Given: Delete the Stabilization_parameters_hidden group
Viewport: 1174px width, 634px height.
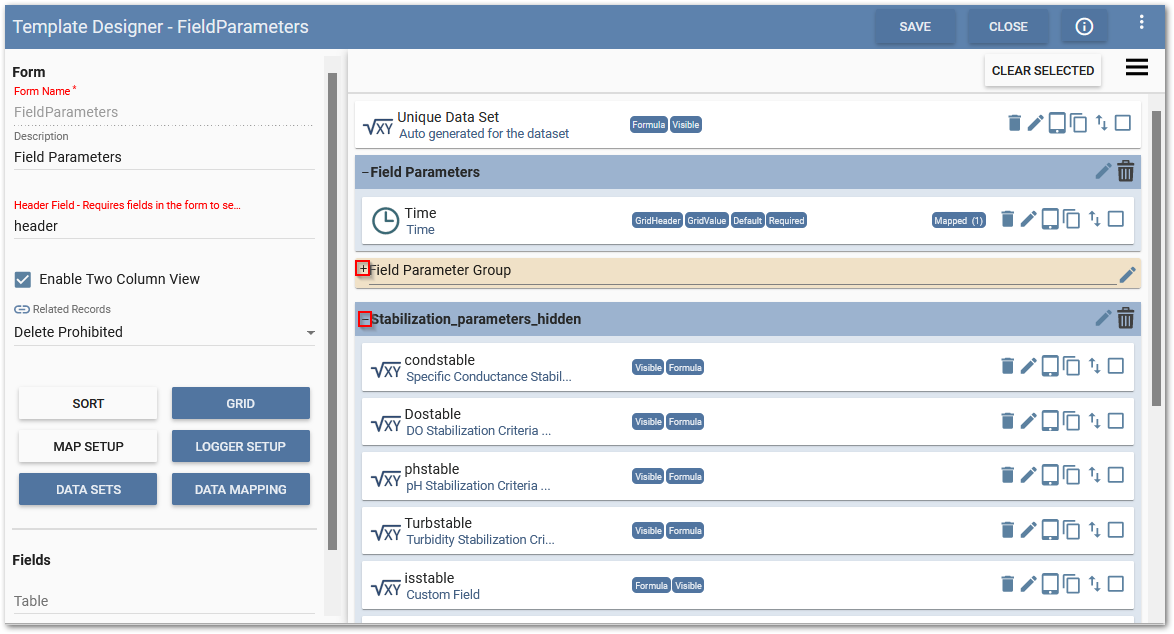Looking at the screenshot, I should pyautogui.click(x=1126, y=318).
